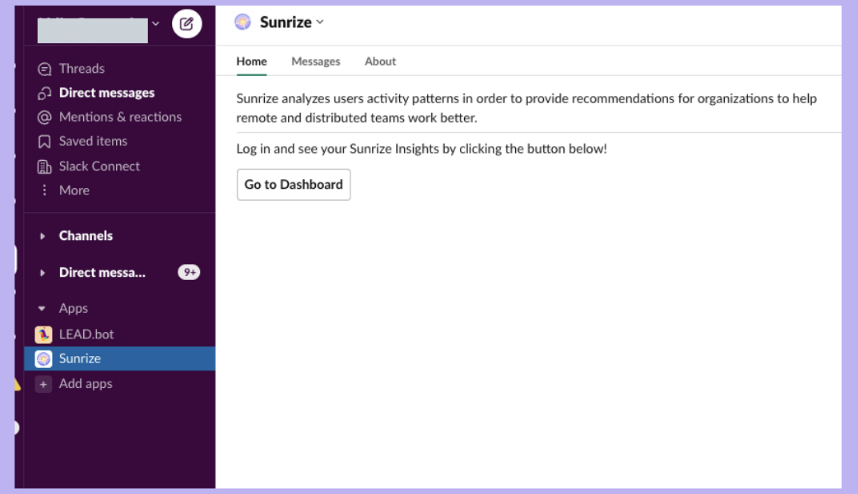
Task: Open the Slack Connect label
Action: [100, 166]
